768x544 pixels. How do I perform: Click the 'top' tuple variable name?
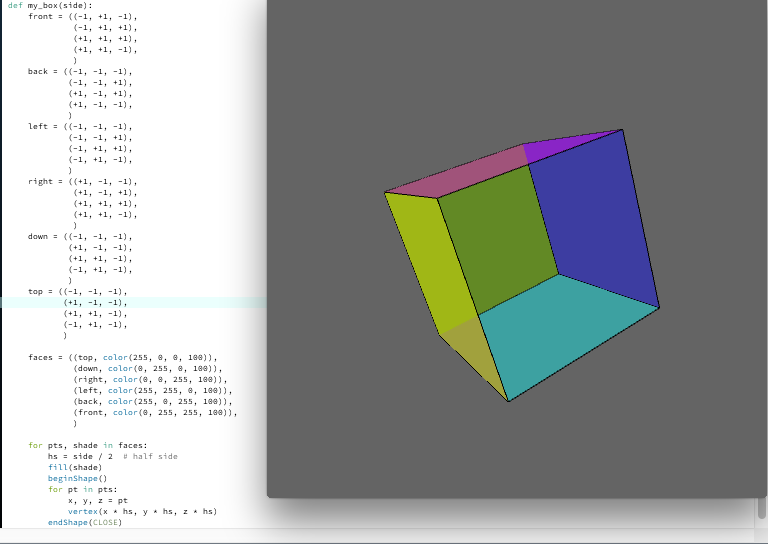35,292
